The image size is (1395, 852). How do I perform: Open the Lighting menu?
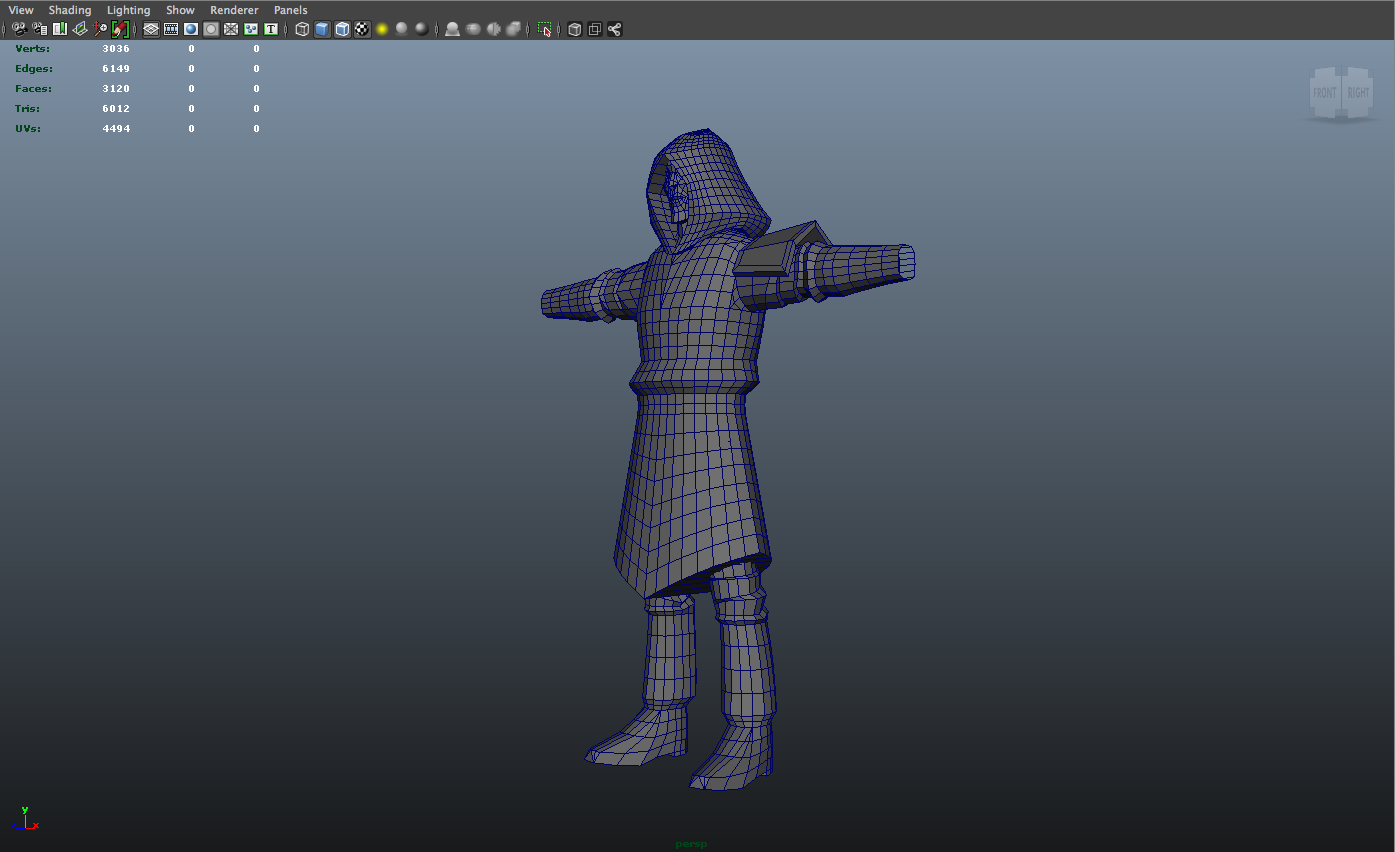click(x=128, y=10)
